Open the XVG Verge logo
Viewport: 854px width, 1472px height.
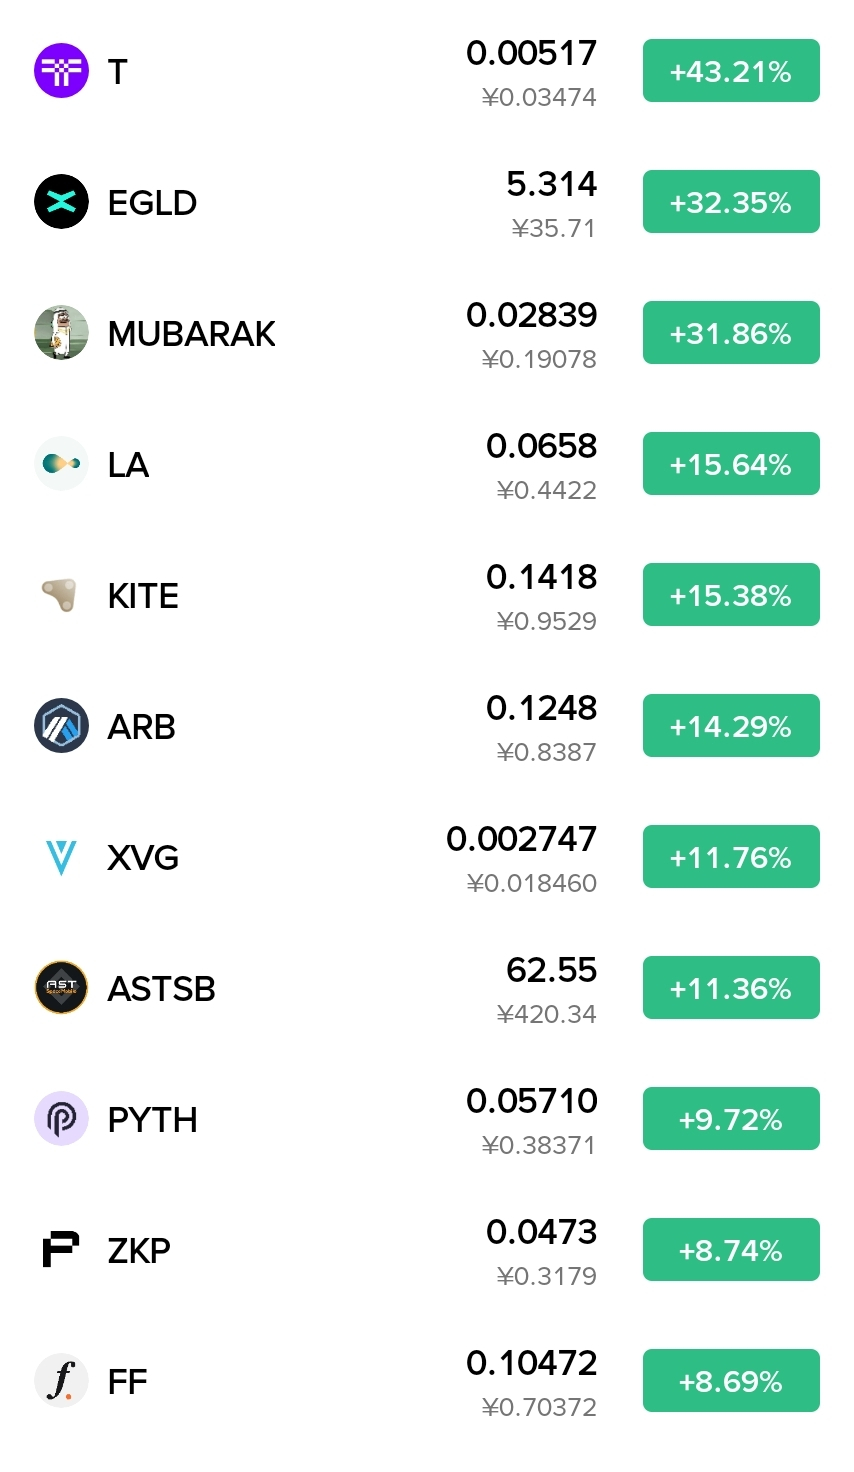(61, 857)
